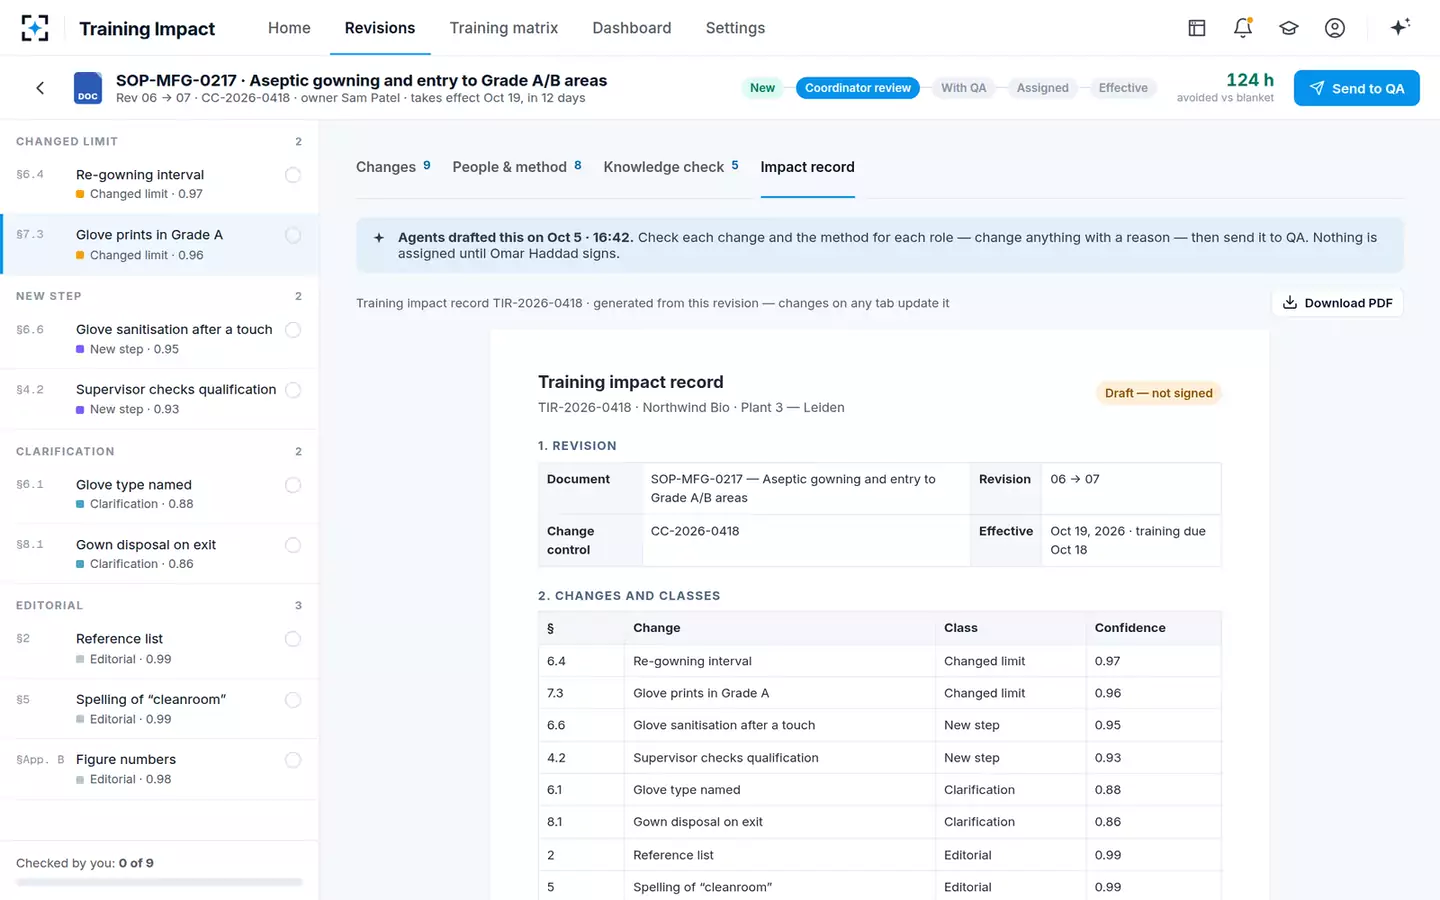Open the notifications bell

pos(1243,28)
